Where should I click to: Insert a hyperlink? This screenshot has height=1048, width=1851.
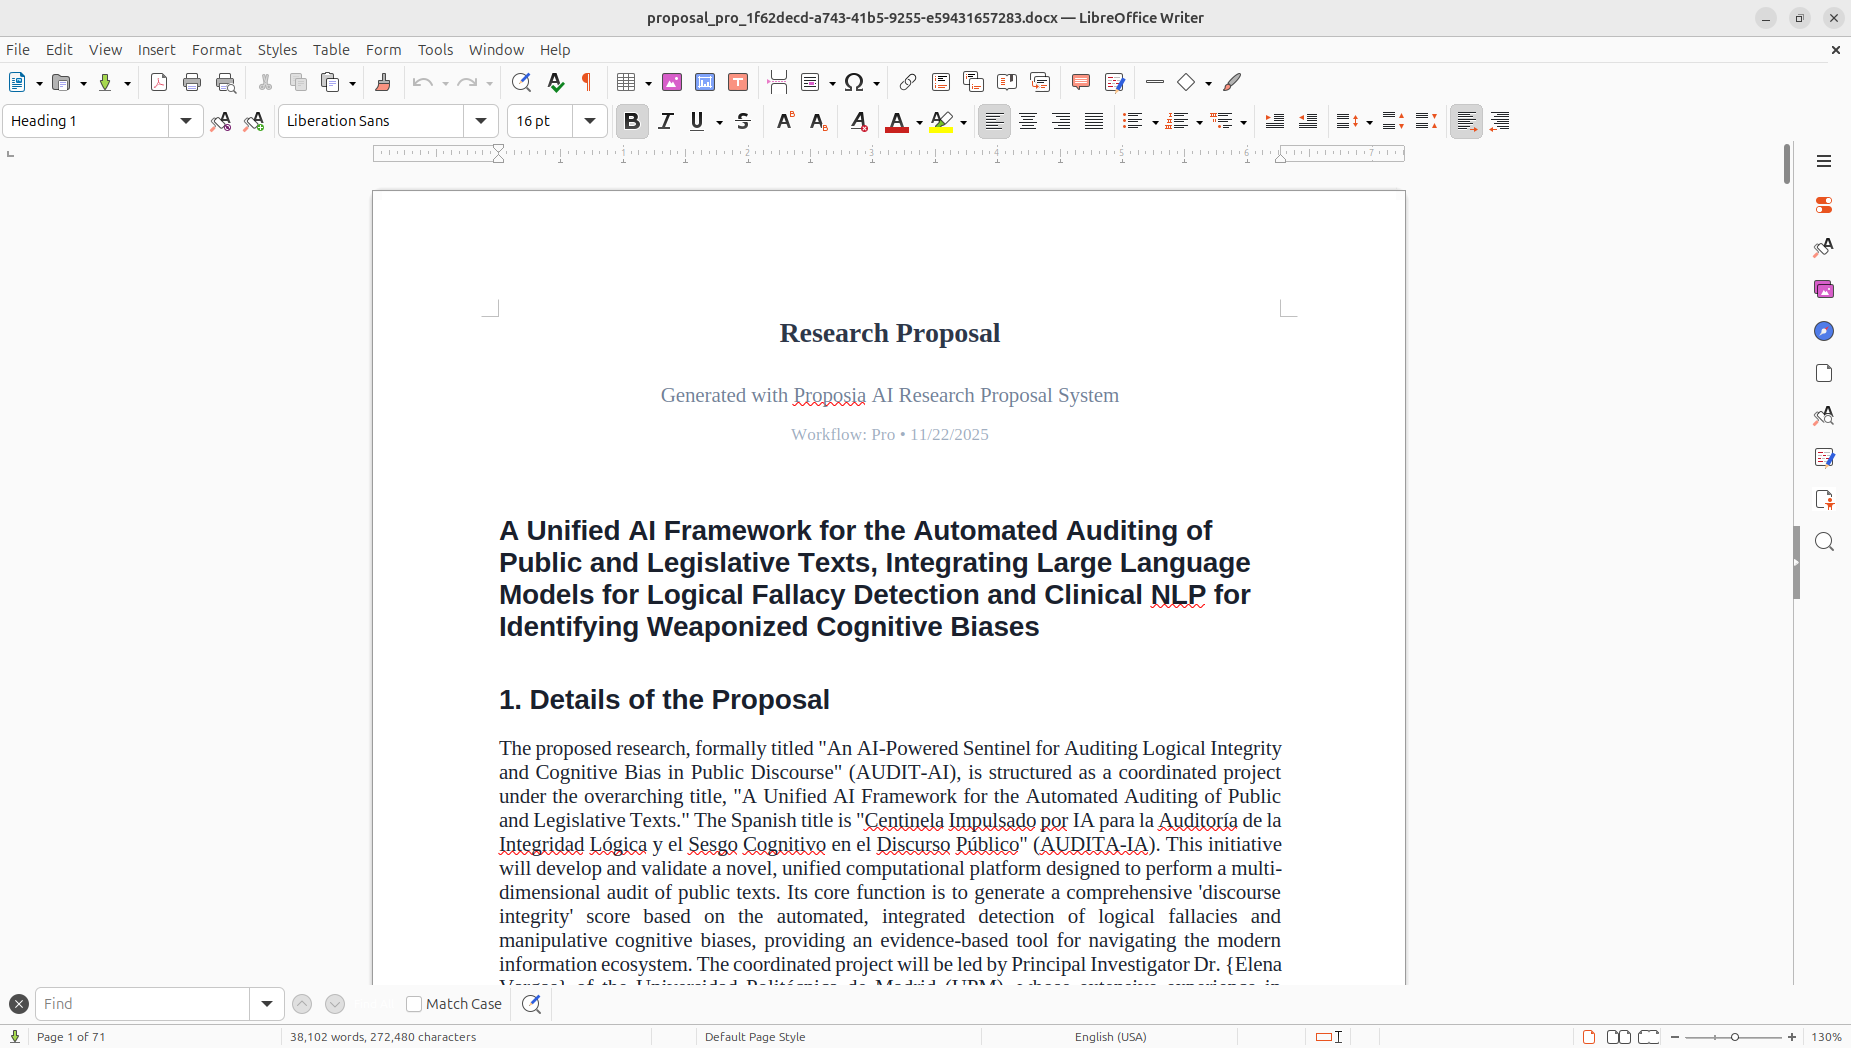point(908,82)
